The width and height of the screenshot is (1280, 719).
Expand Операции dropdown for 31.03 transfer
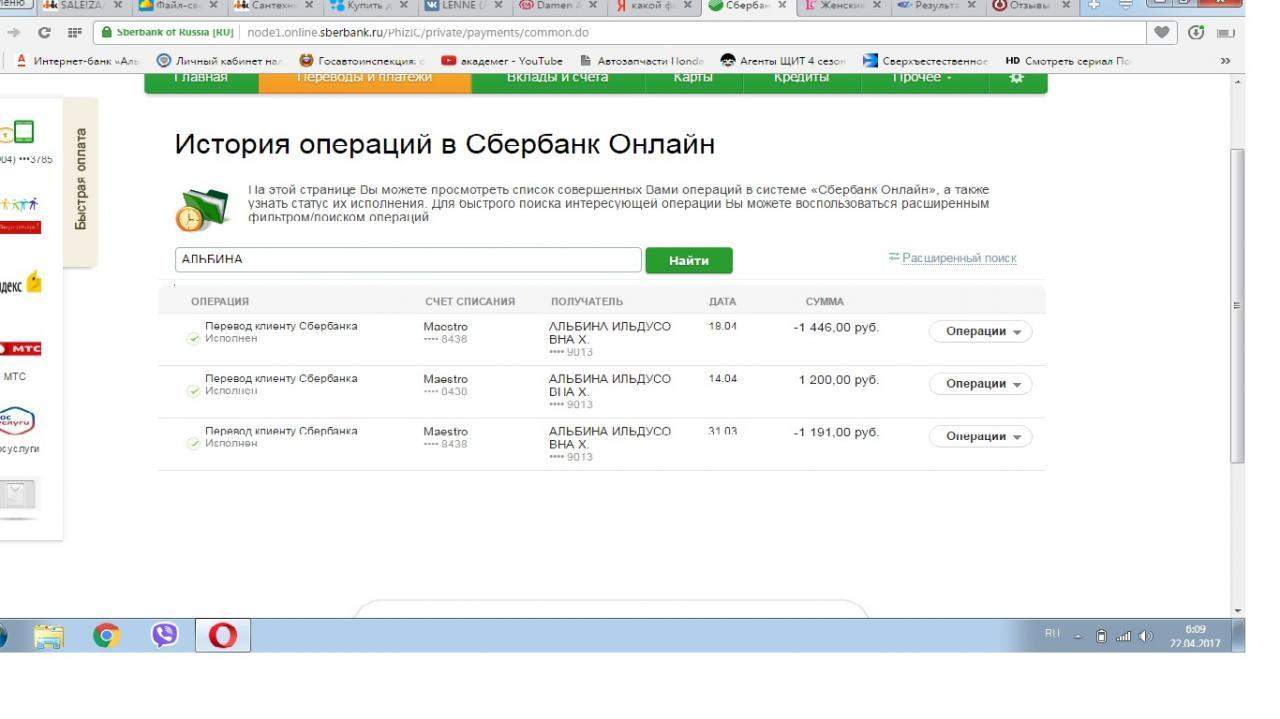981,436
